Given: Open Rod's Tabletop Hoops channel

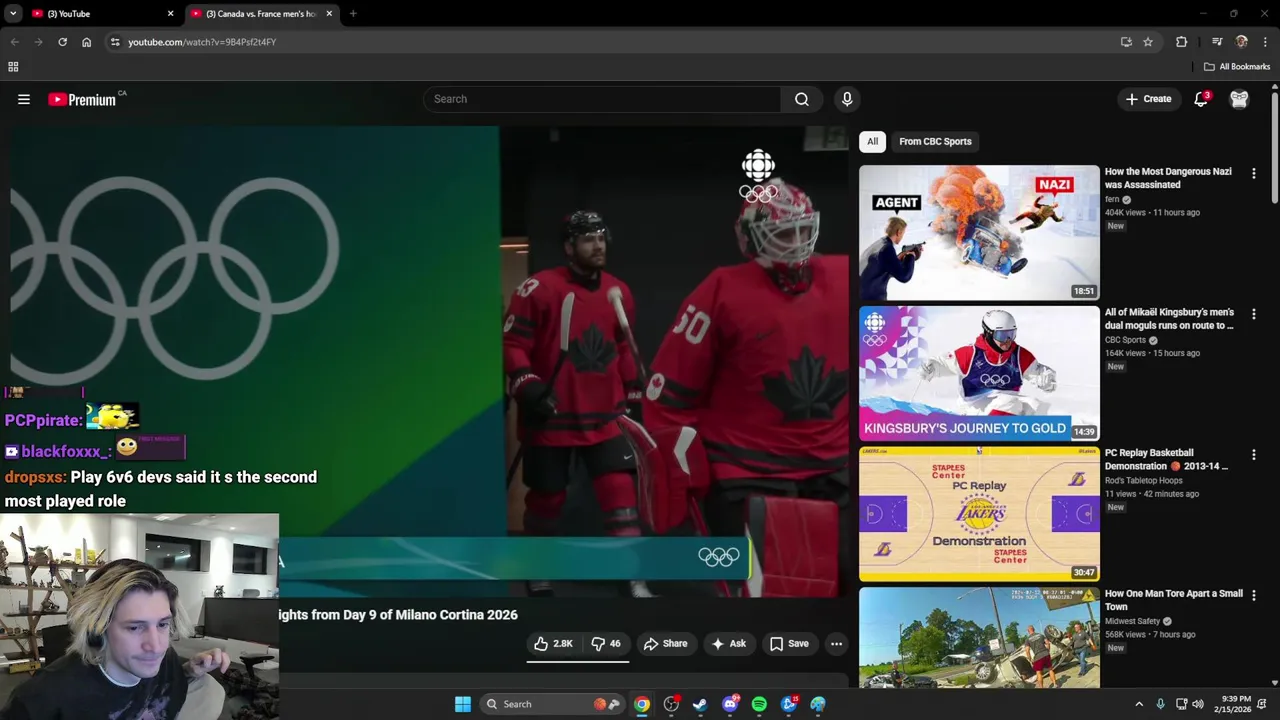Looking at the screenshot, I should [x=1144, y=481].
